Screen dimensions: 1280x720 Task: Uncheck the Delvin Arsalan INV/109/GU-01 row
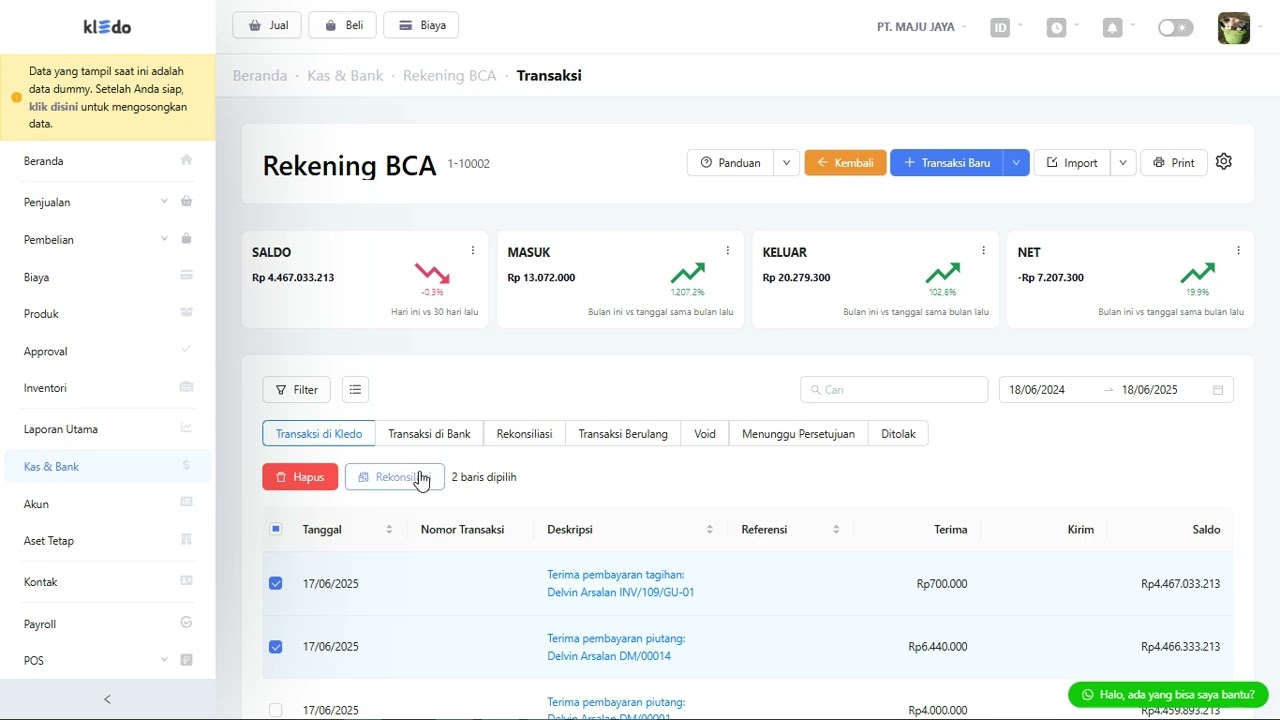(276, 583)
